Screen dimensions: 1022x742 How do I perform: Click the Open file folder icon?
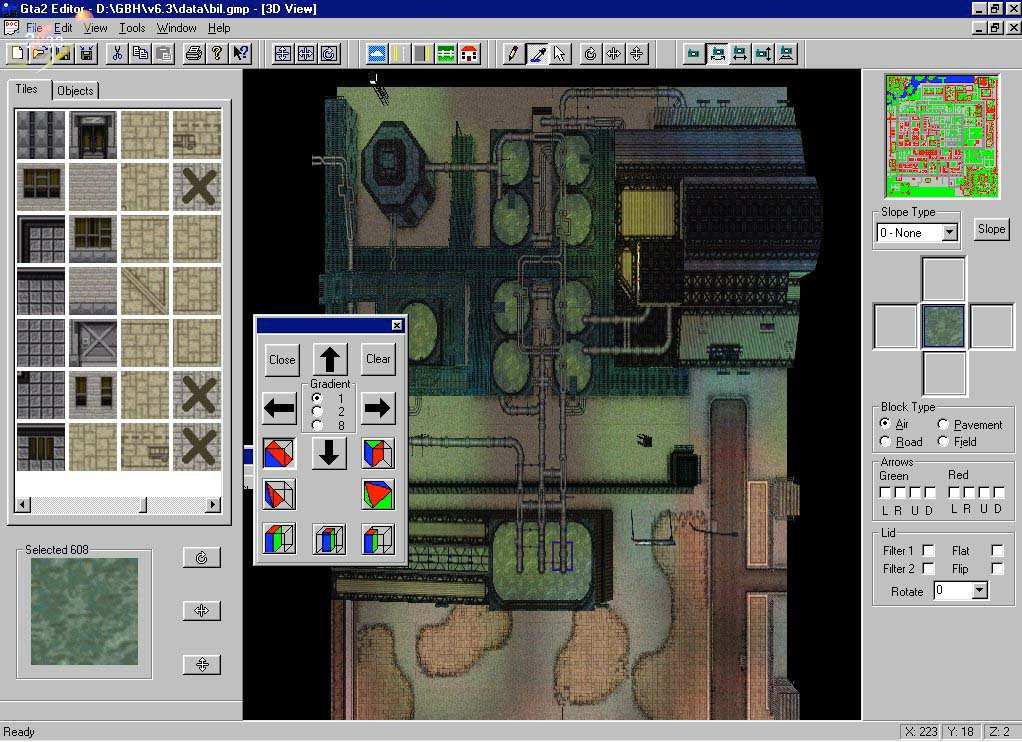(40, 53)
